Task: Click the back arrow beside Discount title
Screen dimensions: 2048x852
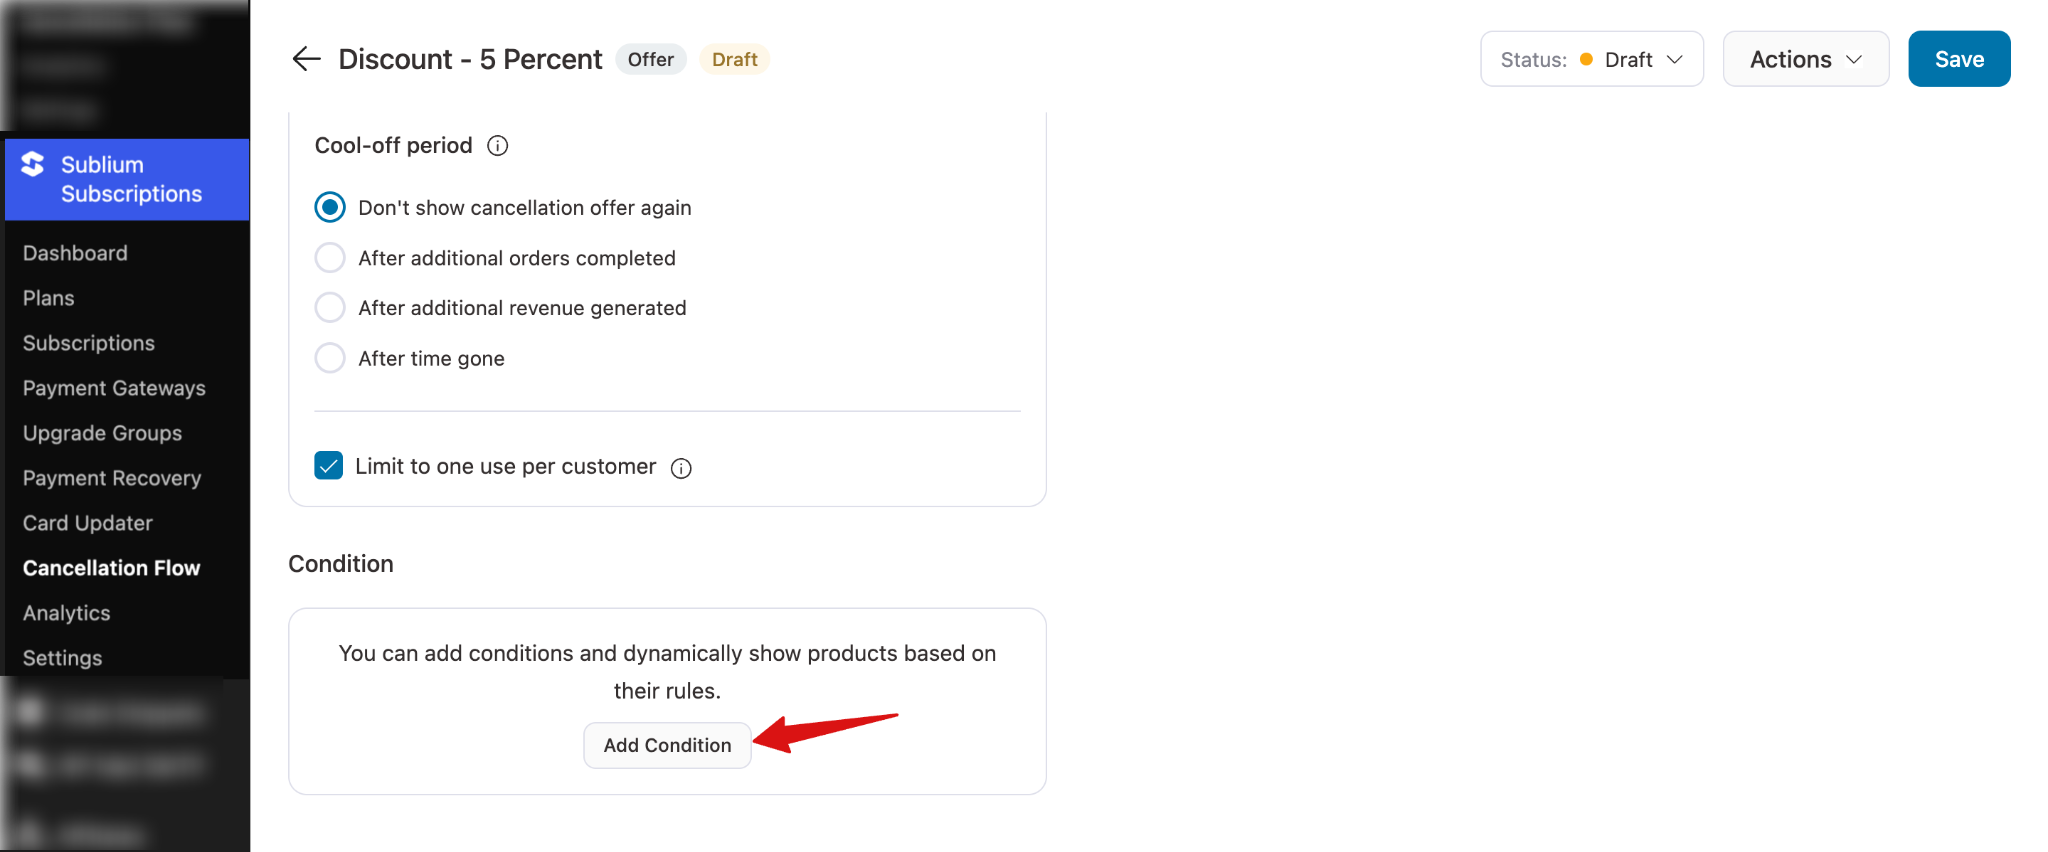Action: [306, 59]
